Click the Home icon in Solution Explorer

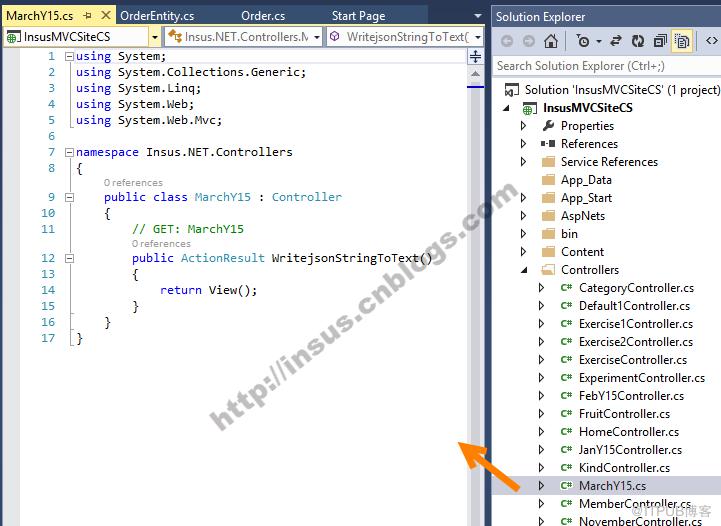550,41
